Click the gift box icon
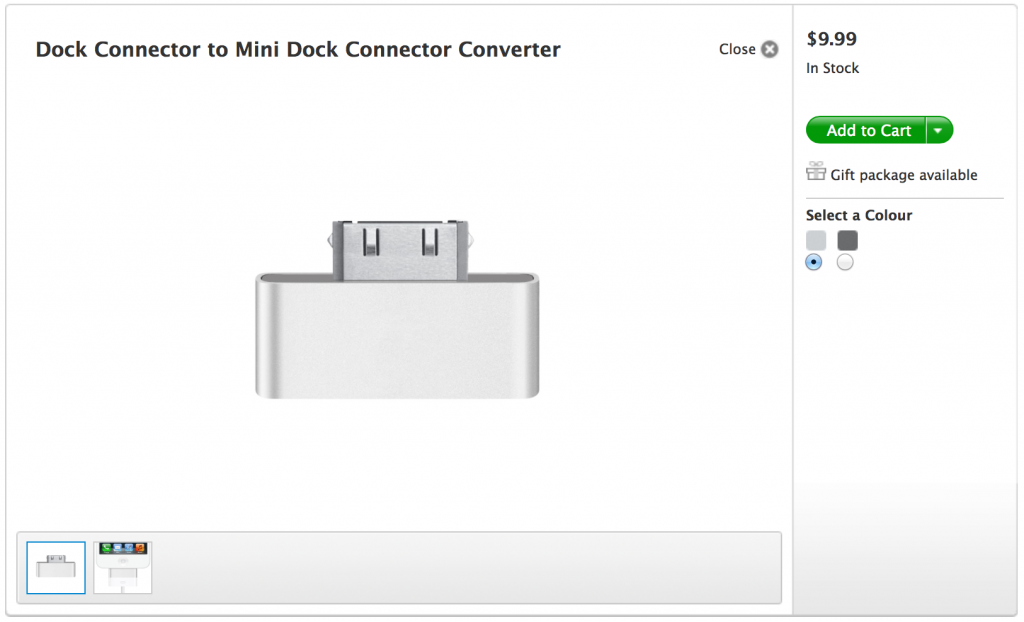1024x622 pixels. click(x=816, y=172)
